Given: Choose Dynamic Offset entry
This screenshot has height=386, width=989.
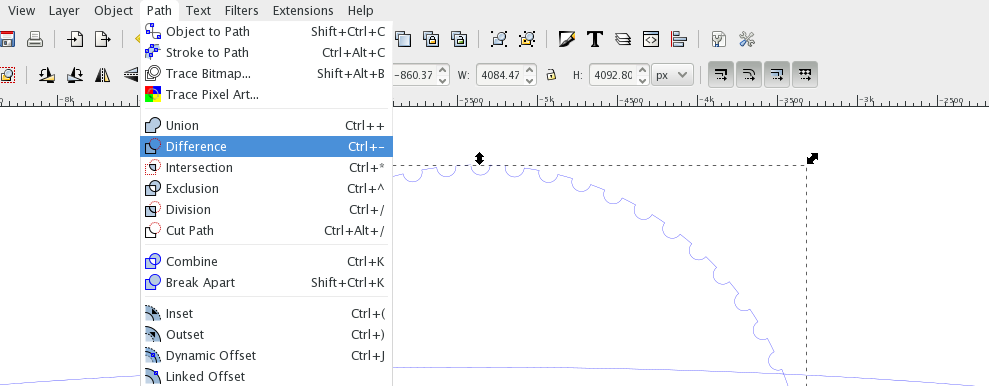Looking at the screenshot, I should pyautogui.click(x=266, y=355).
